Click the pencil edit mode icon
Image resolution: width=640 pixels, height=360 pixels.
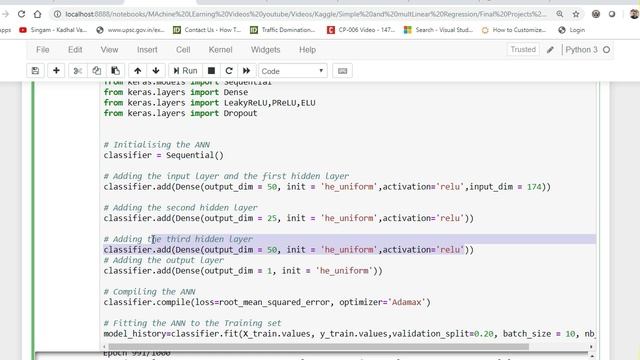click(550, 50)
